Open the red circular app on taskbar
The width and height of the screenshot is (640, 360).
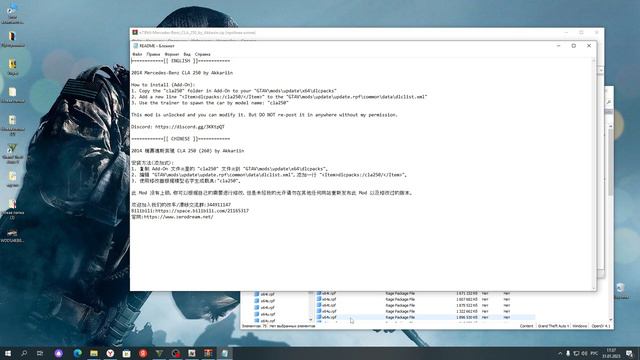tap(143, 353)
